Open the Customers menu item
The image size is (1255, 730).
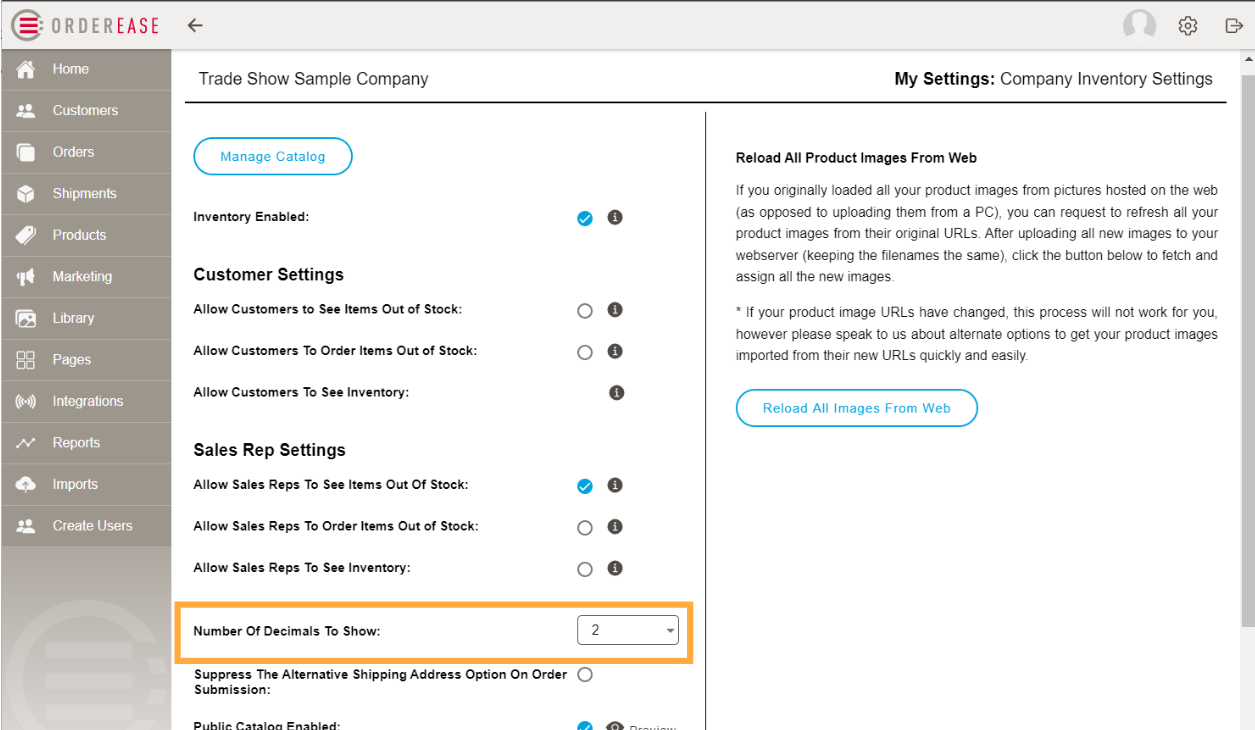pyautogui.click(x=85, y=110)
